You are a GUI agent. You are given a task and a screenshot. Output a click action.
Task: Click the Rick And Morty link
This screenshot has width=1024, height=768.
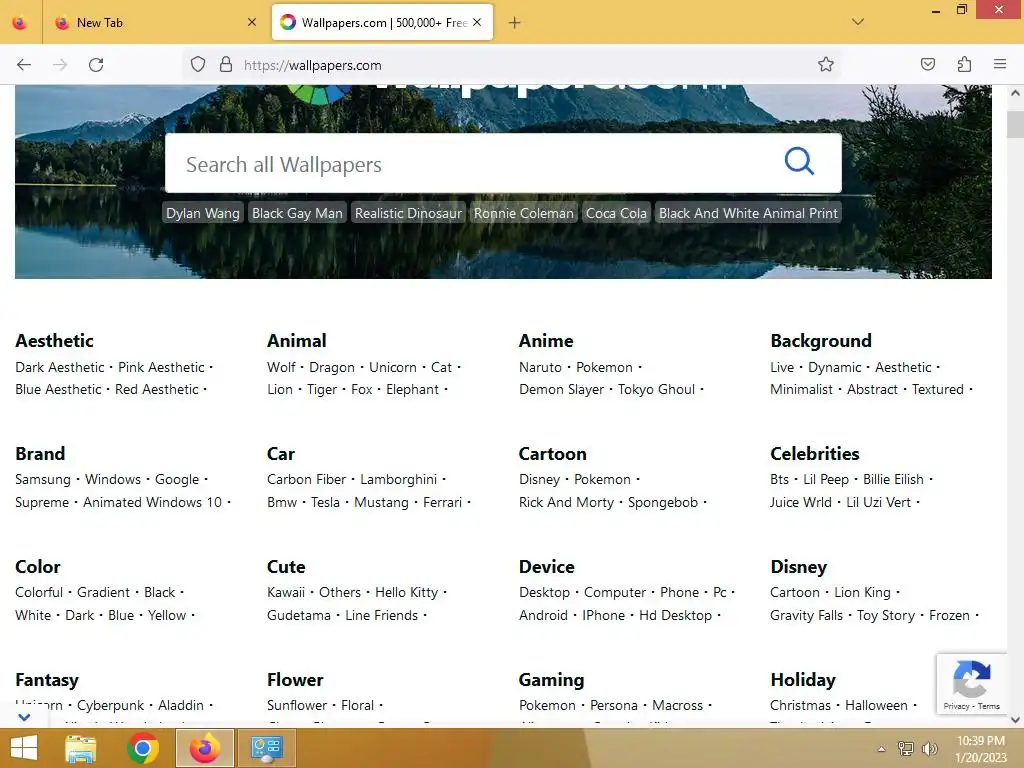coord(566,502)
